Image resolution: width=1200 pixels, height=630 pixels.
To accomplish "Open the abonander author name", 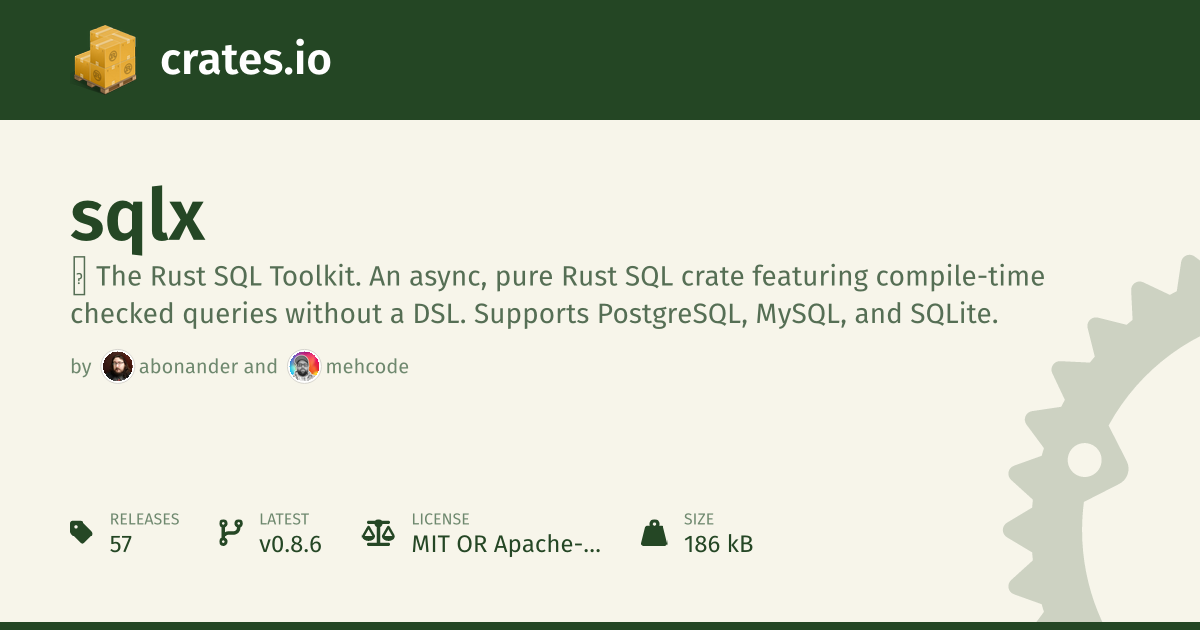I will pos(189,367).
